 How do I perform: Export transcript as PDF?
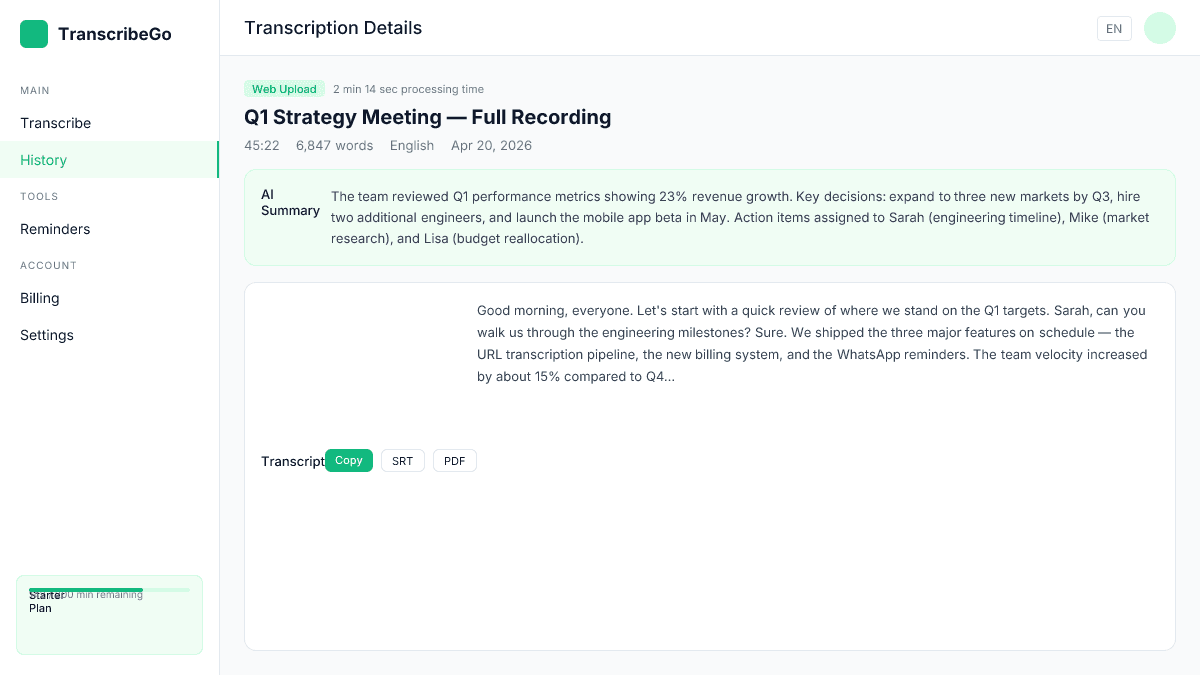454,460
